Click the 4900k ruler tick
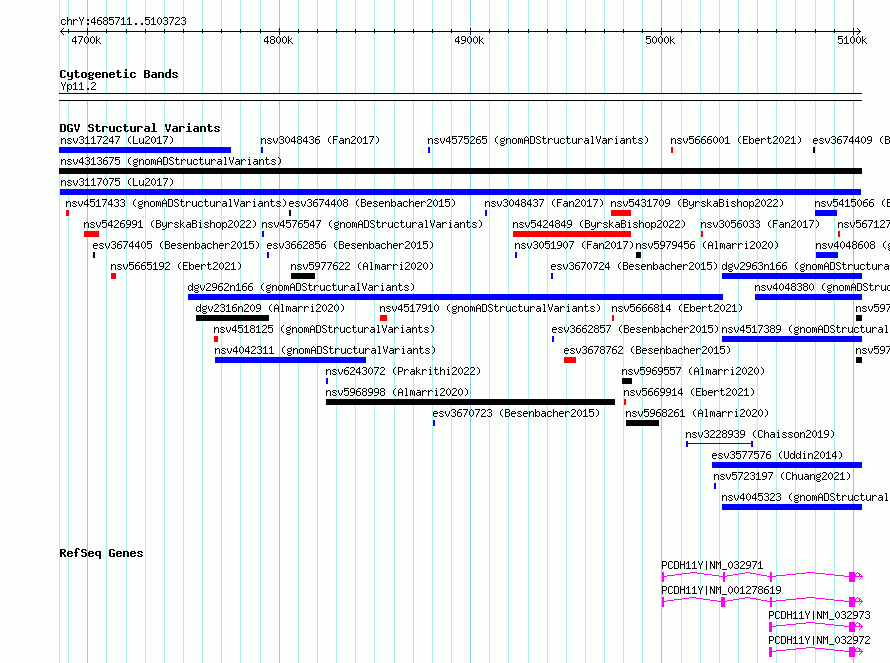Image resolution: width=890 pixels, height=663 pixels. tap(469, 40)
